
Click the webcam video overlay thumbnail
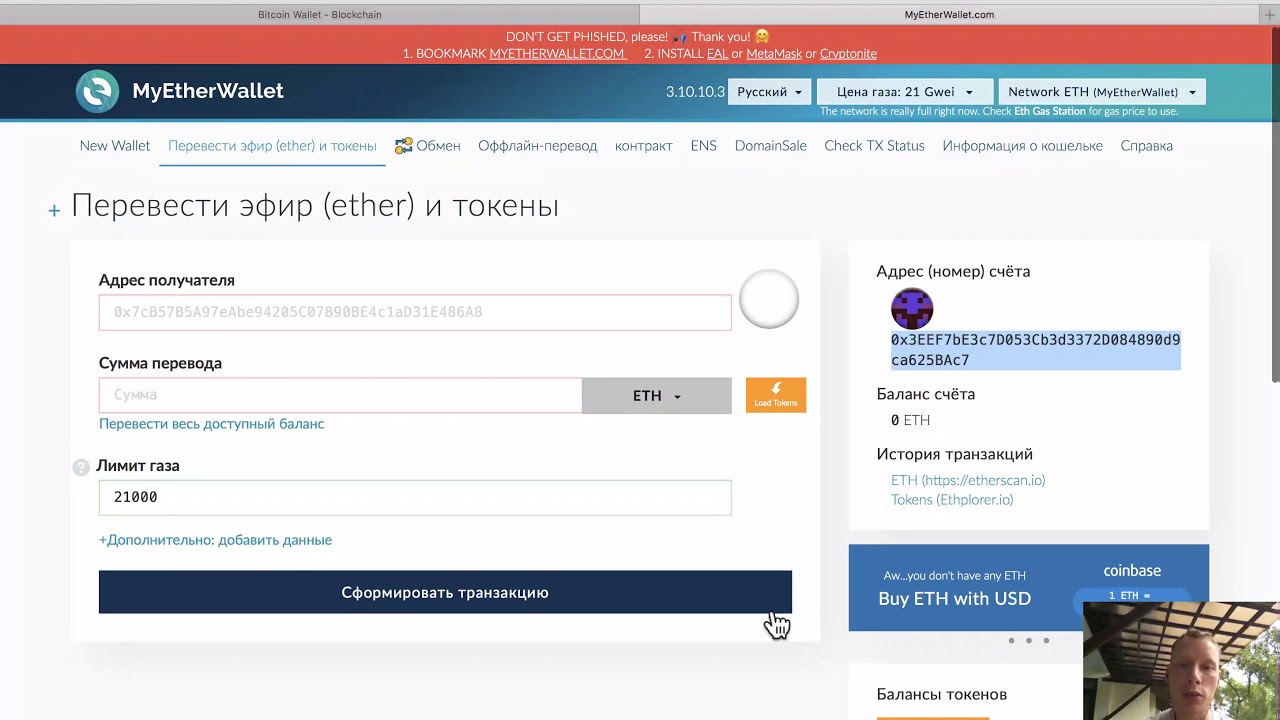tap(1181, 661)
